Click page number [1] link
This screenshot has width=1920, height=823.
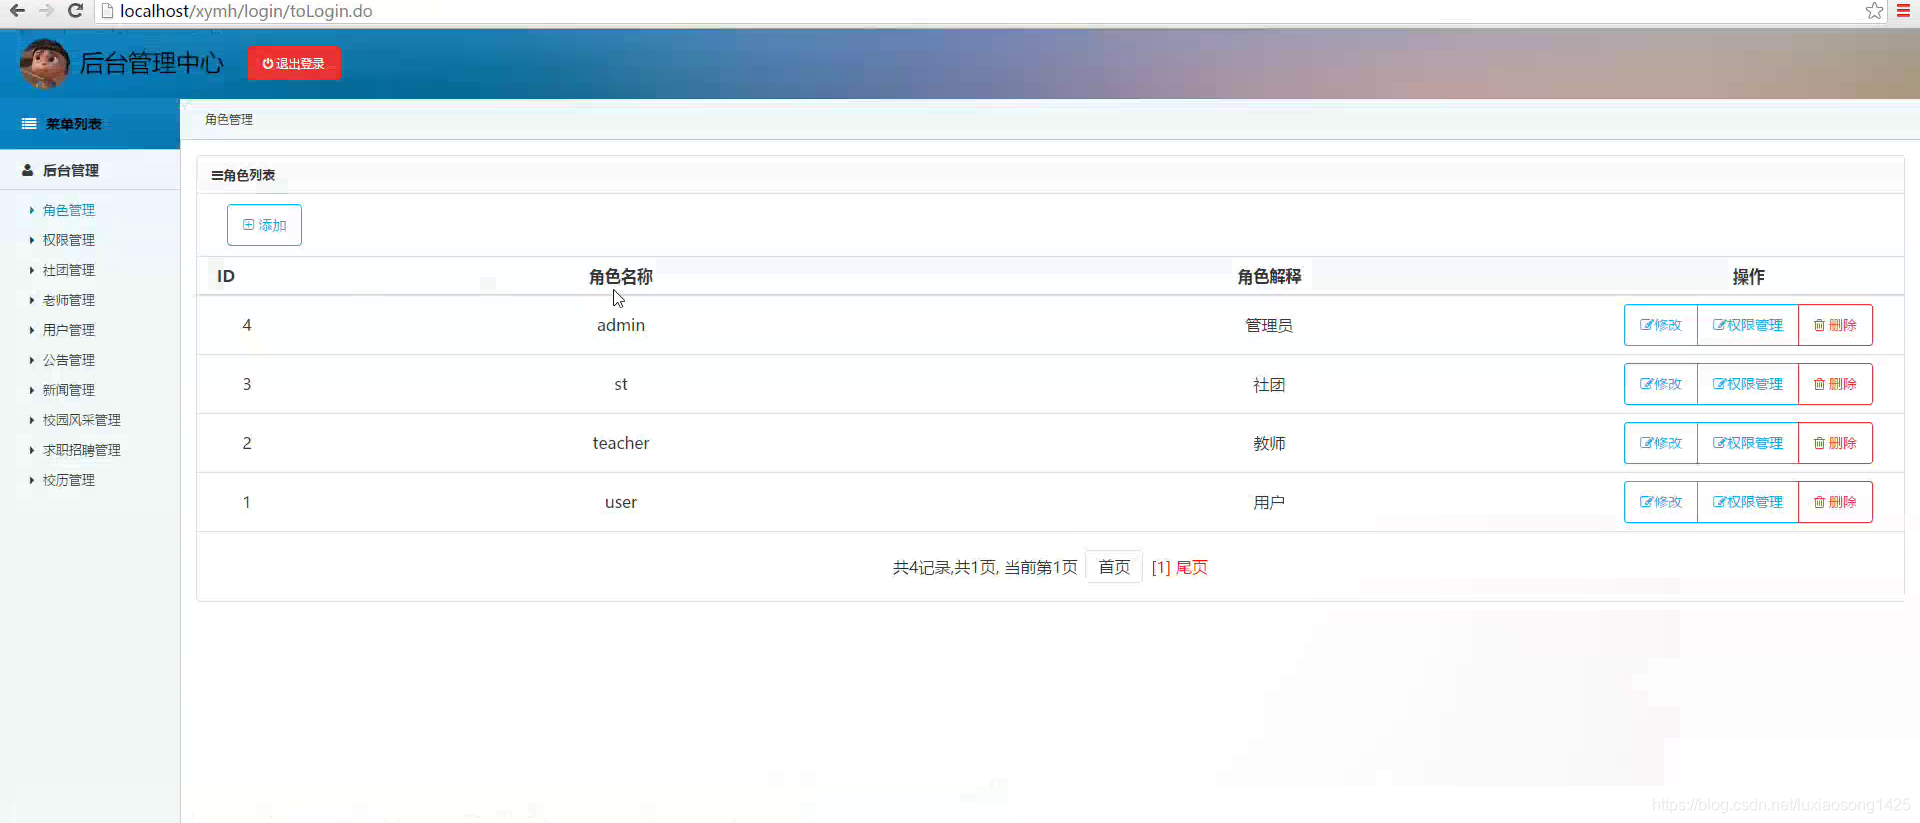click(x=1160, y=567)
